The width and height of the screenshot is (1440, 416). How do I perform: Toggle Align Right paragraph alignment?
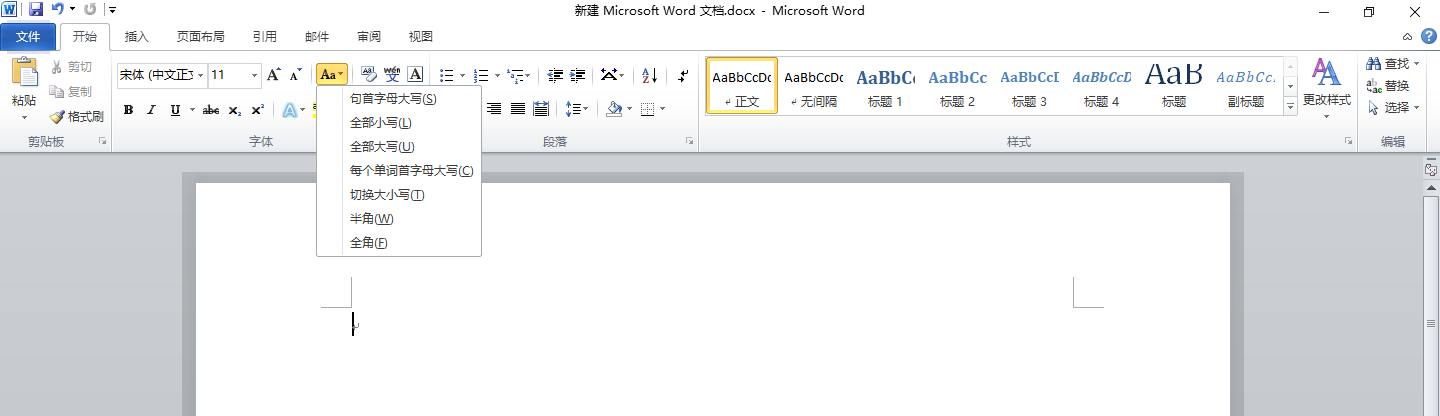pyautogui.click(x=493, y=109)
